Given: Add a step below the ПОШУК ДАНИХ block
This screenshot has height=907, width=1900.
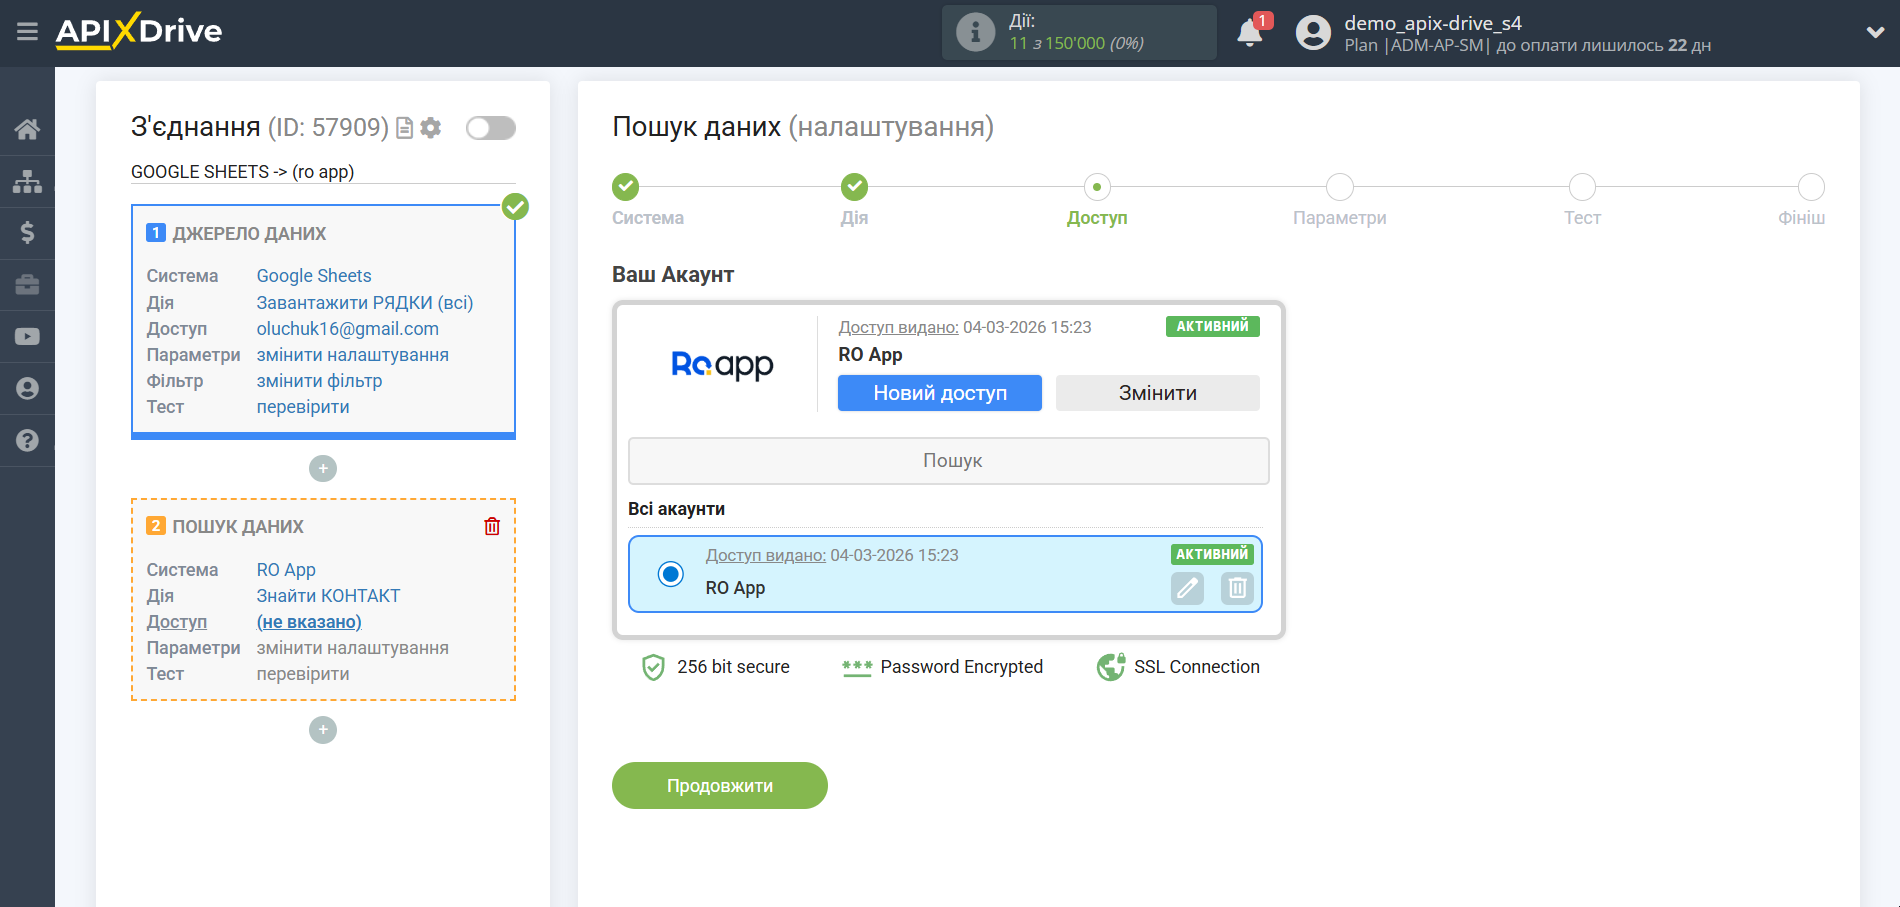Looking at the screenshot, I should coord(323,730).
